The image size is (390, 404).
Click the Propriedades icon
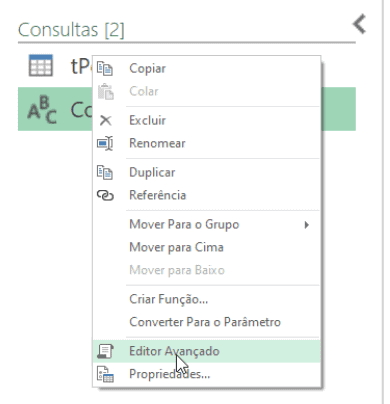(x=105, y=374)
